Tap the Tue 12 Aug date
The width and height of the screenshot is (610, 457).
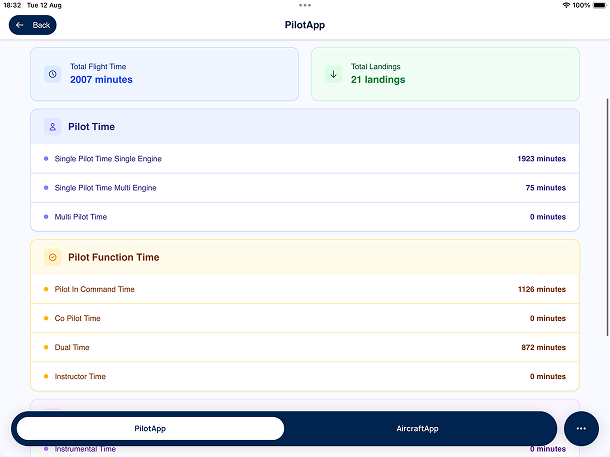(44, 5)
